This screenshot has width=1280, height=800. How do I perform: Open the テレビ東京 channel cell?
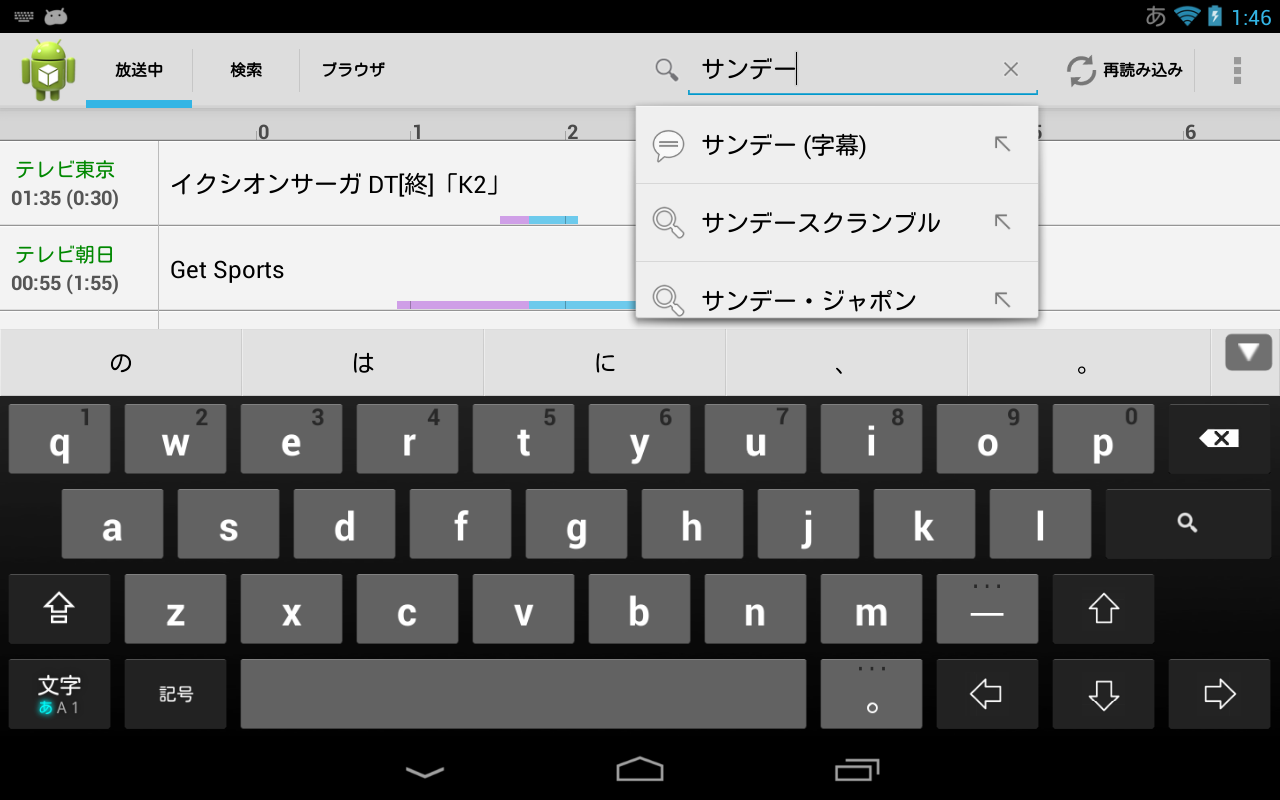79,183
